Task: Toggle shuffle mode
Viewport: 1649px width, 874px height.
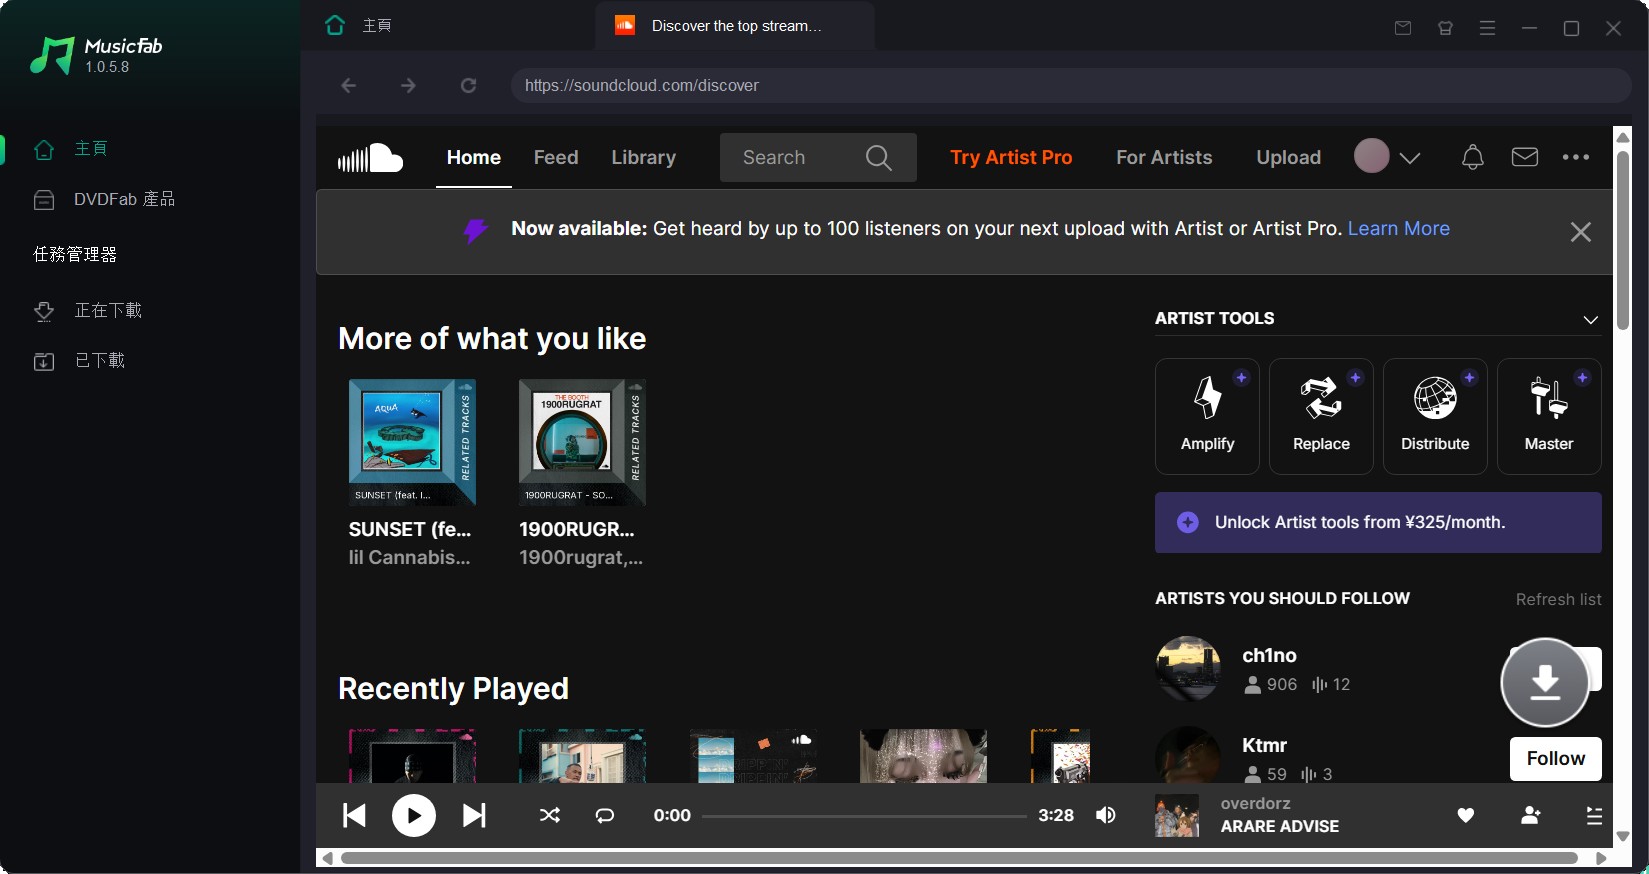Action: click(x=550, y=815)
